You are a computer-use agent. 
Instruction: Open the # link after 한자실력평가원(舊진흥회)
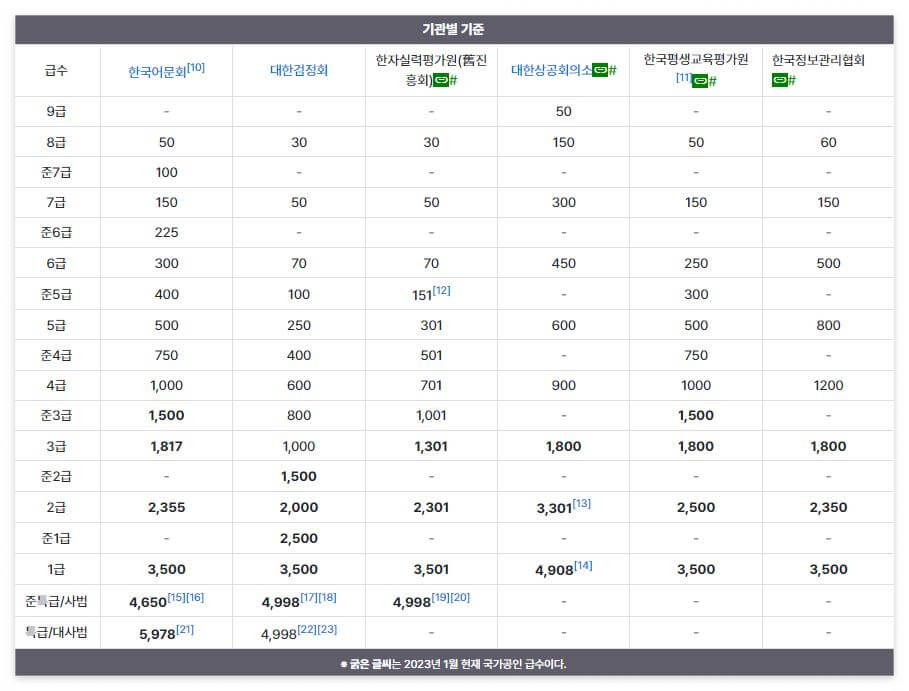453,81
